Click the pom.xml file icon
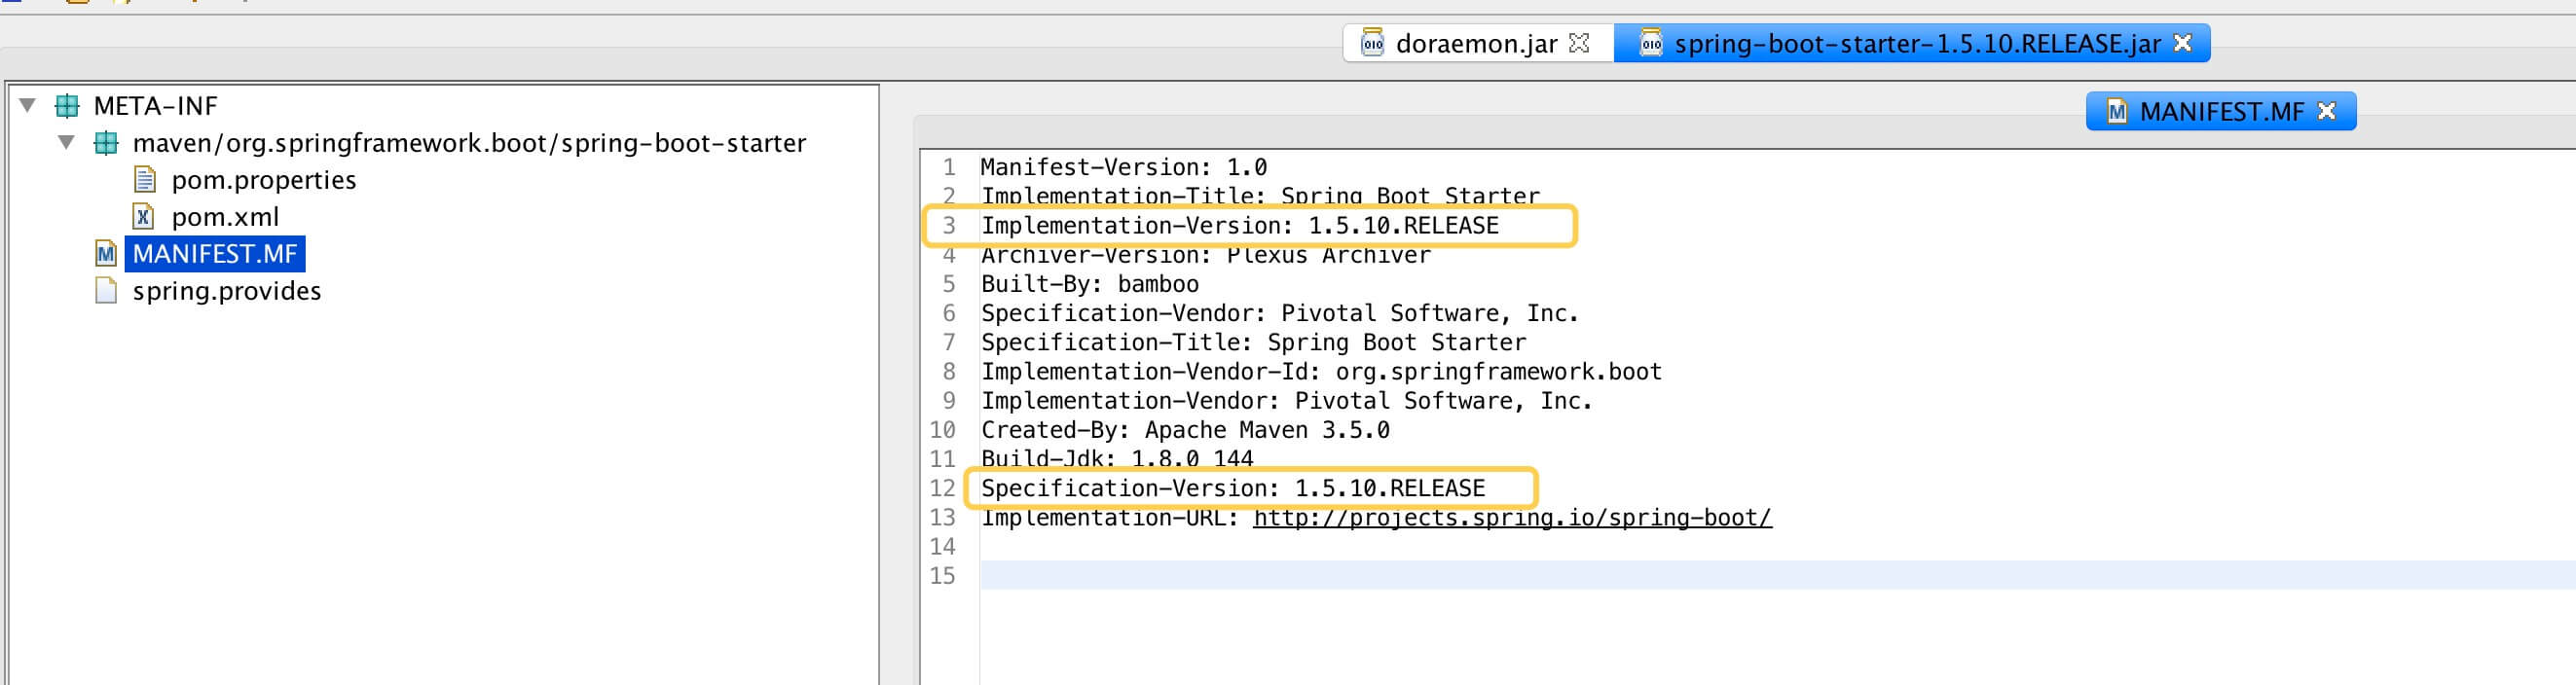Screen dimensions: 2576x685 point(144,217)
